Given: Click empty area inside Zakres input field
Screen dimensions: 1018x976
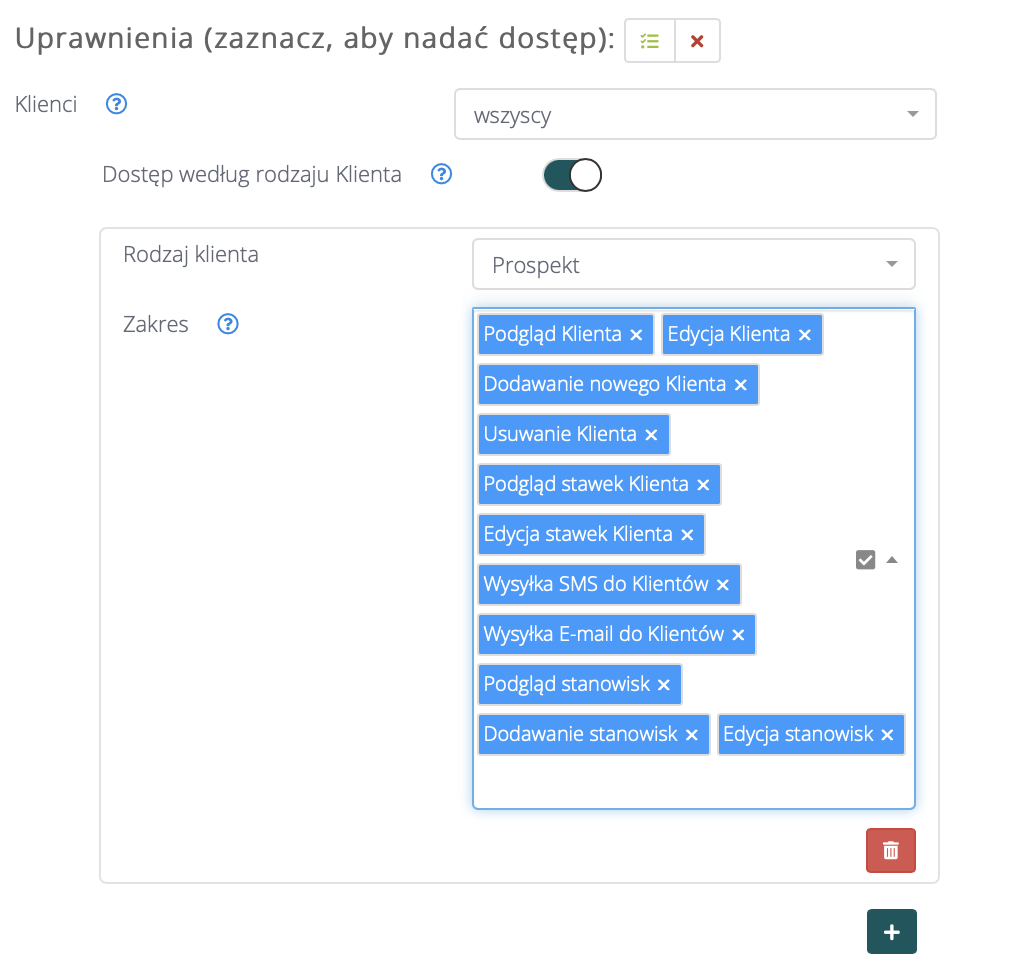Looking at the screenshot, I should click(690, 782).
